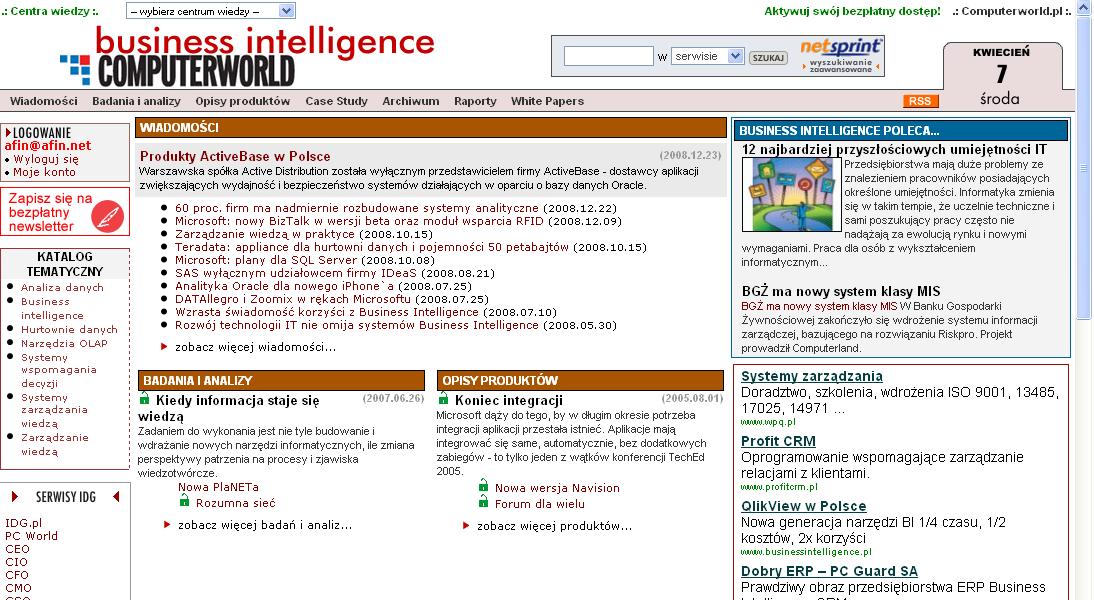Screen dimensions: 1094x600
Task: Open the Moje konto link
Action: pyautogui.click(x=44, y=172)
